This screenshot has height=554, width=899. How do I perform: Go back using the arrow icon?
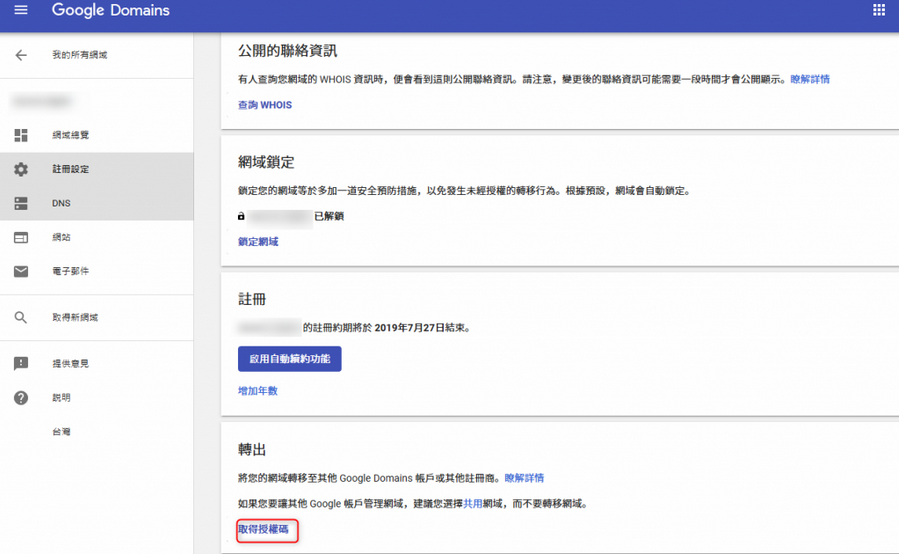coord(21,55)
